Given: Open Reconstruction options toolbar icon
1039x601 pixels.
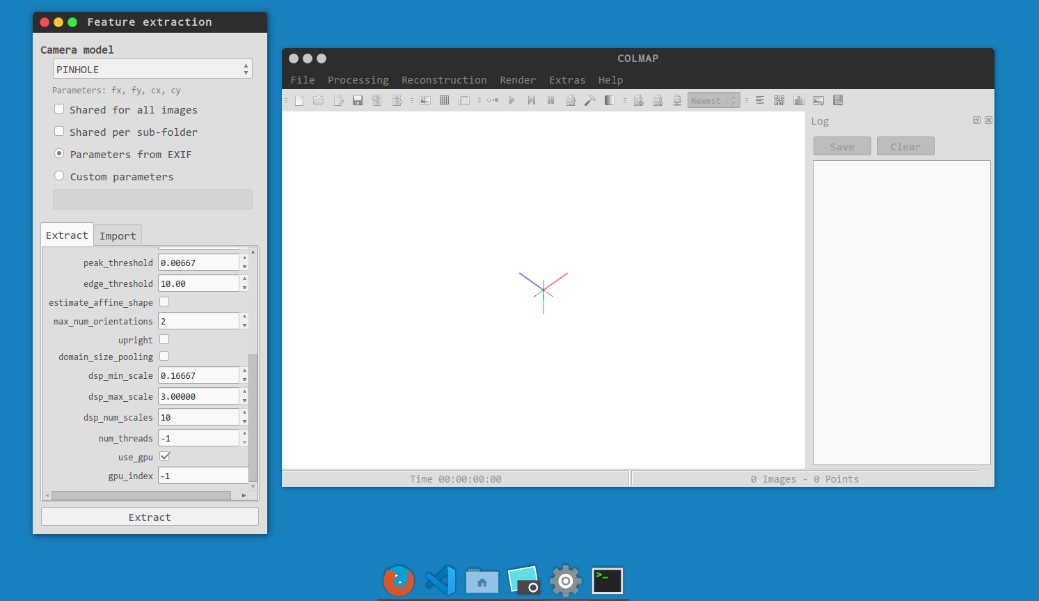Looking at the screenshot, I should pos(571,100).
